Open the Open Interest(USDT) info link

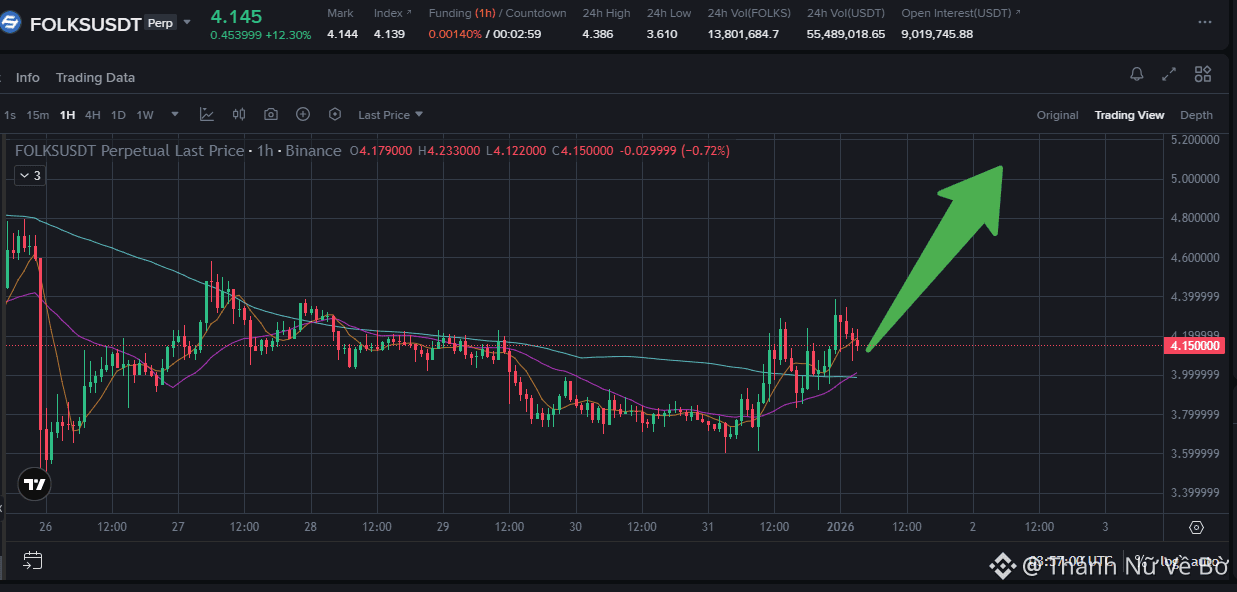click(x=961, y=13)
